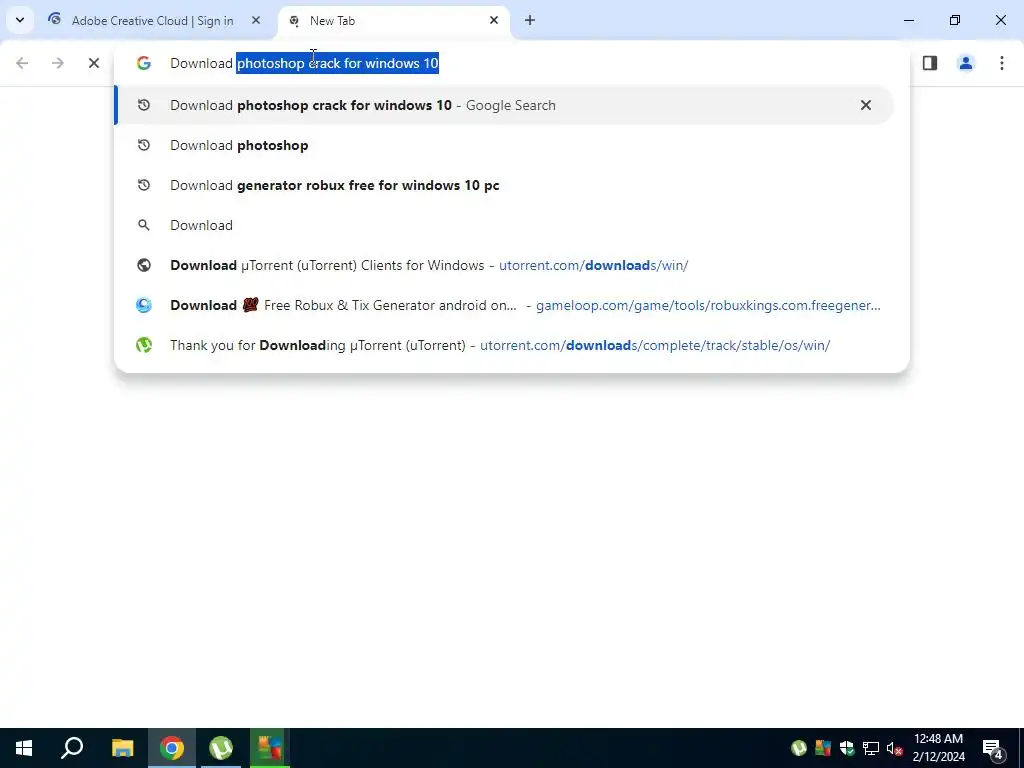
Task: Select the plain 'Download' search suggestion
Action: (504, 225)
